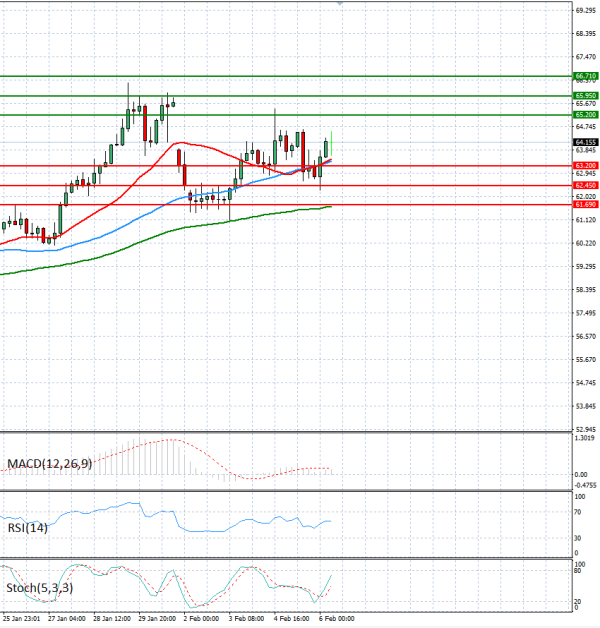Viewport: 600px width, 628px height.
Task: Select the 61.690 red support price label
Action: point(585,204)
